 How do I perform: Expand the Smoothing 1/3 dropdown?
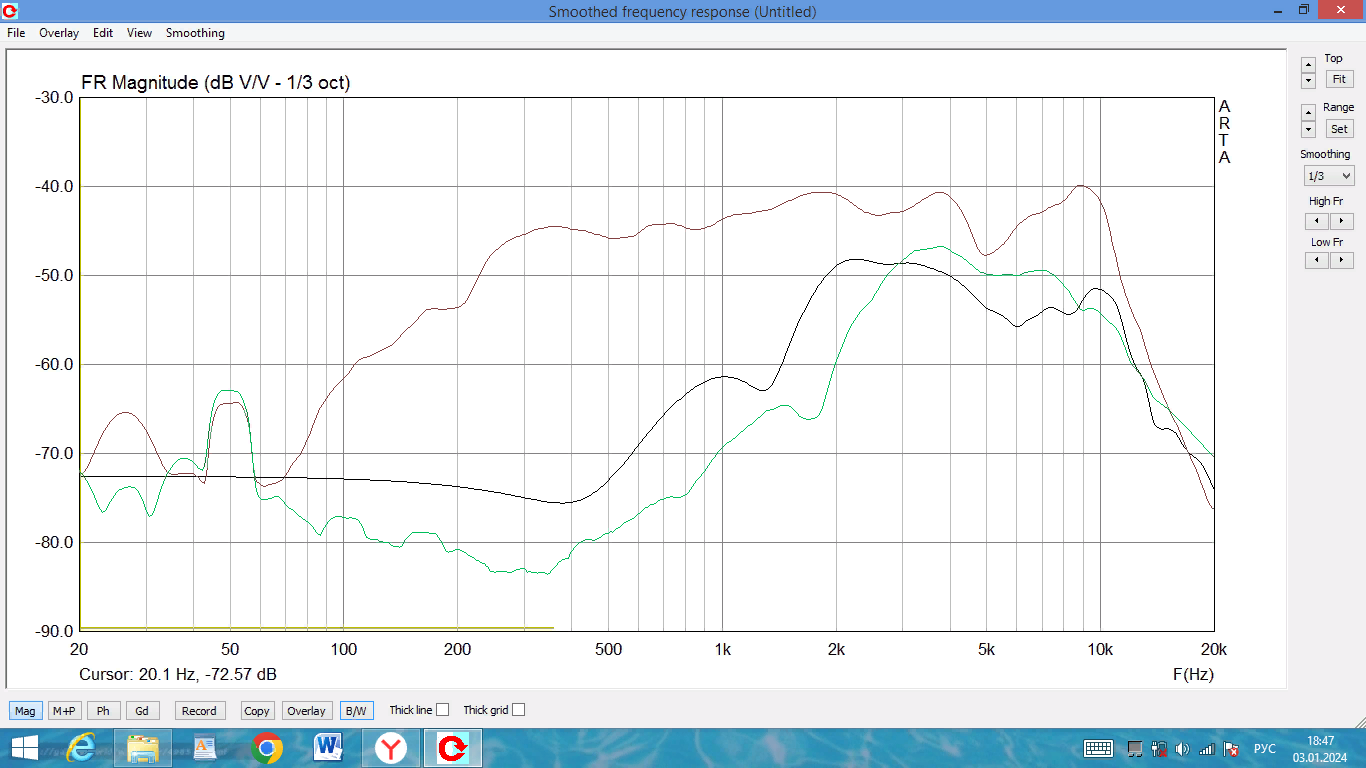[x=1329, y=176]
